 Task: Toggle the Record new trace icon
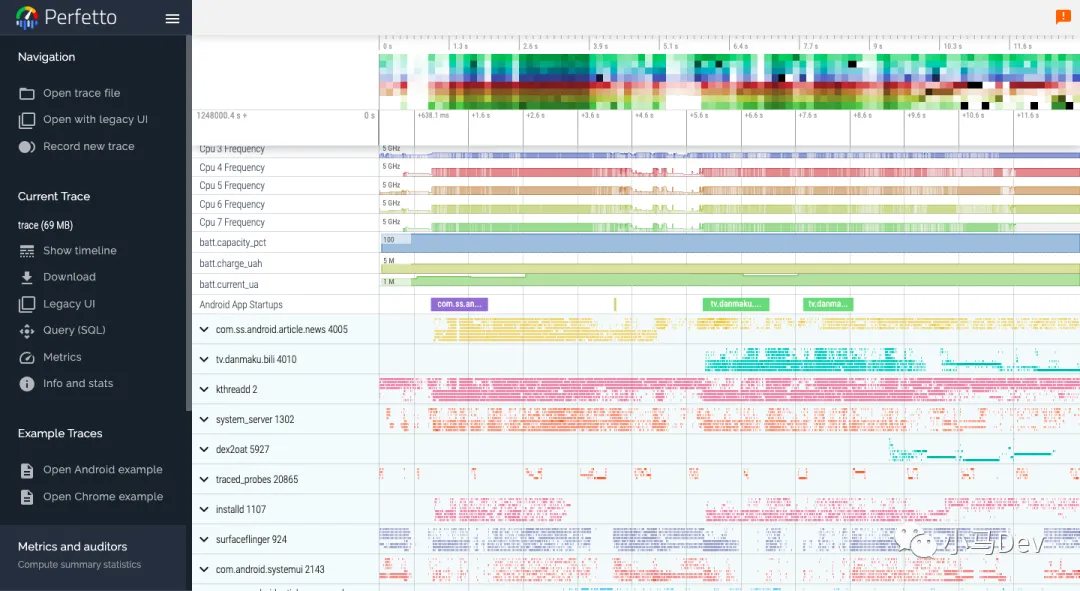pyautogui.click(x=27, y=147)
